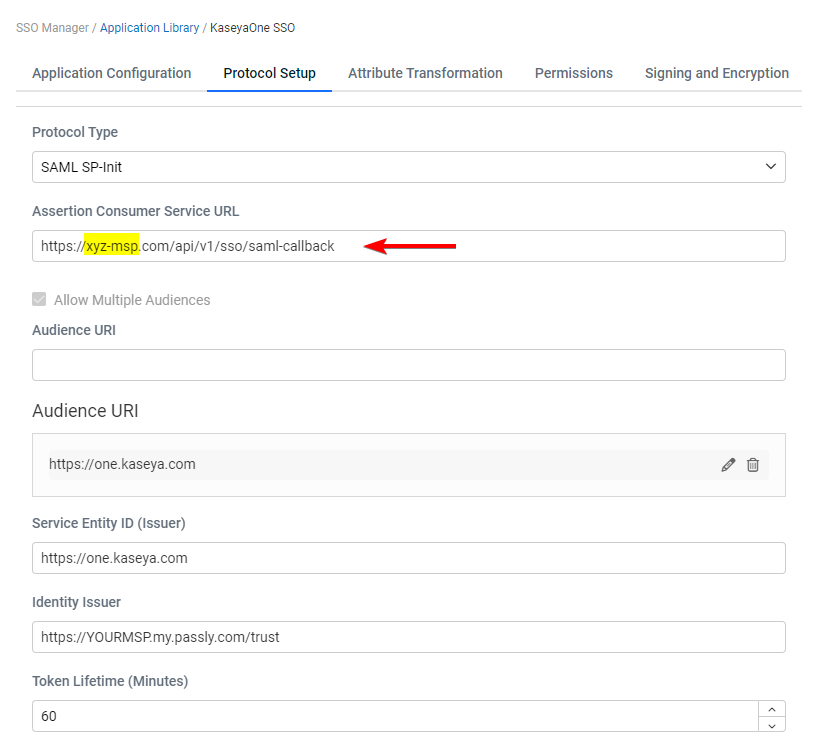Delete the https://one.kaseya.com audience entry

(753, 465)
